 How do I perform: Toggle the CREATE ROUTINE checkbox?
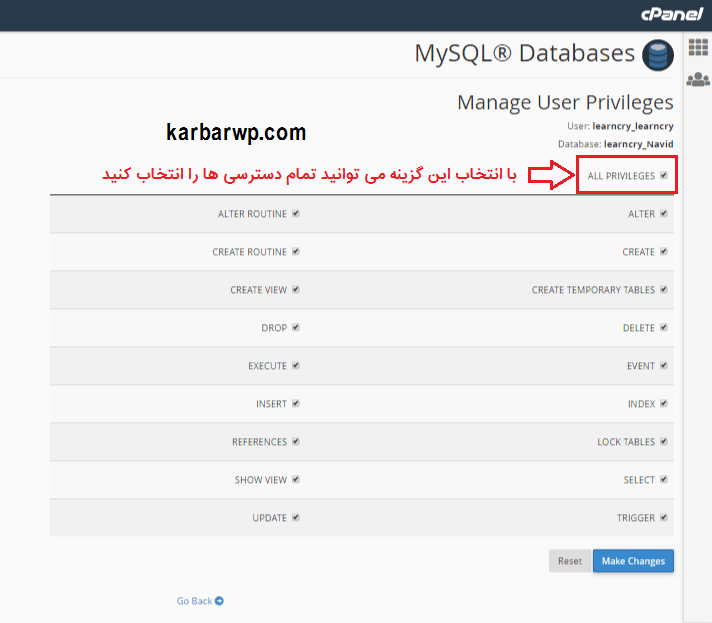[296, 251]
